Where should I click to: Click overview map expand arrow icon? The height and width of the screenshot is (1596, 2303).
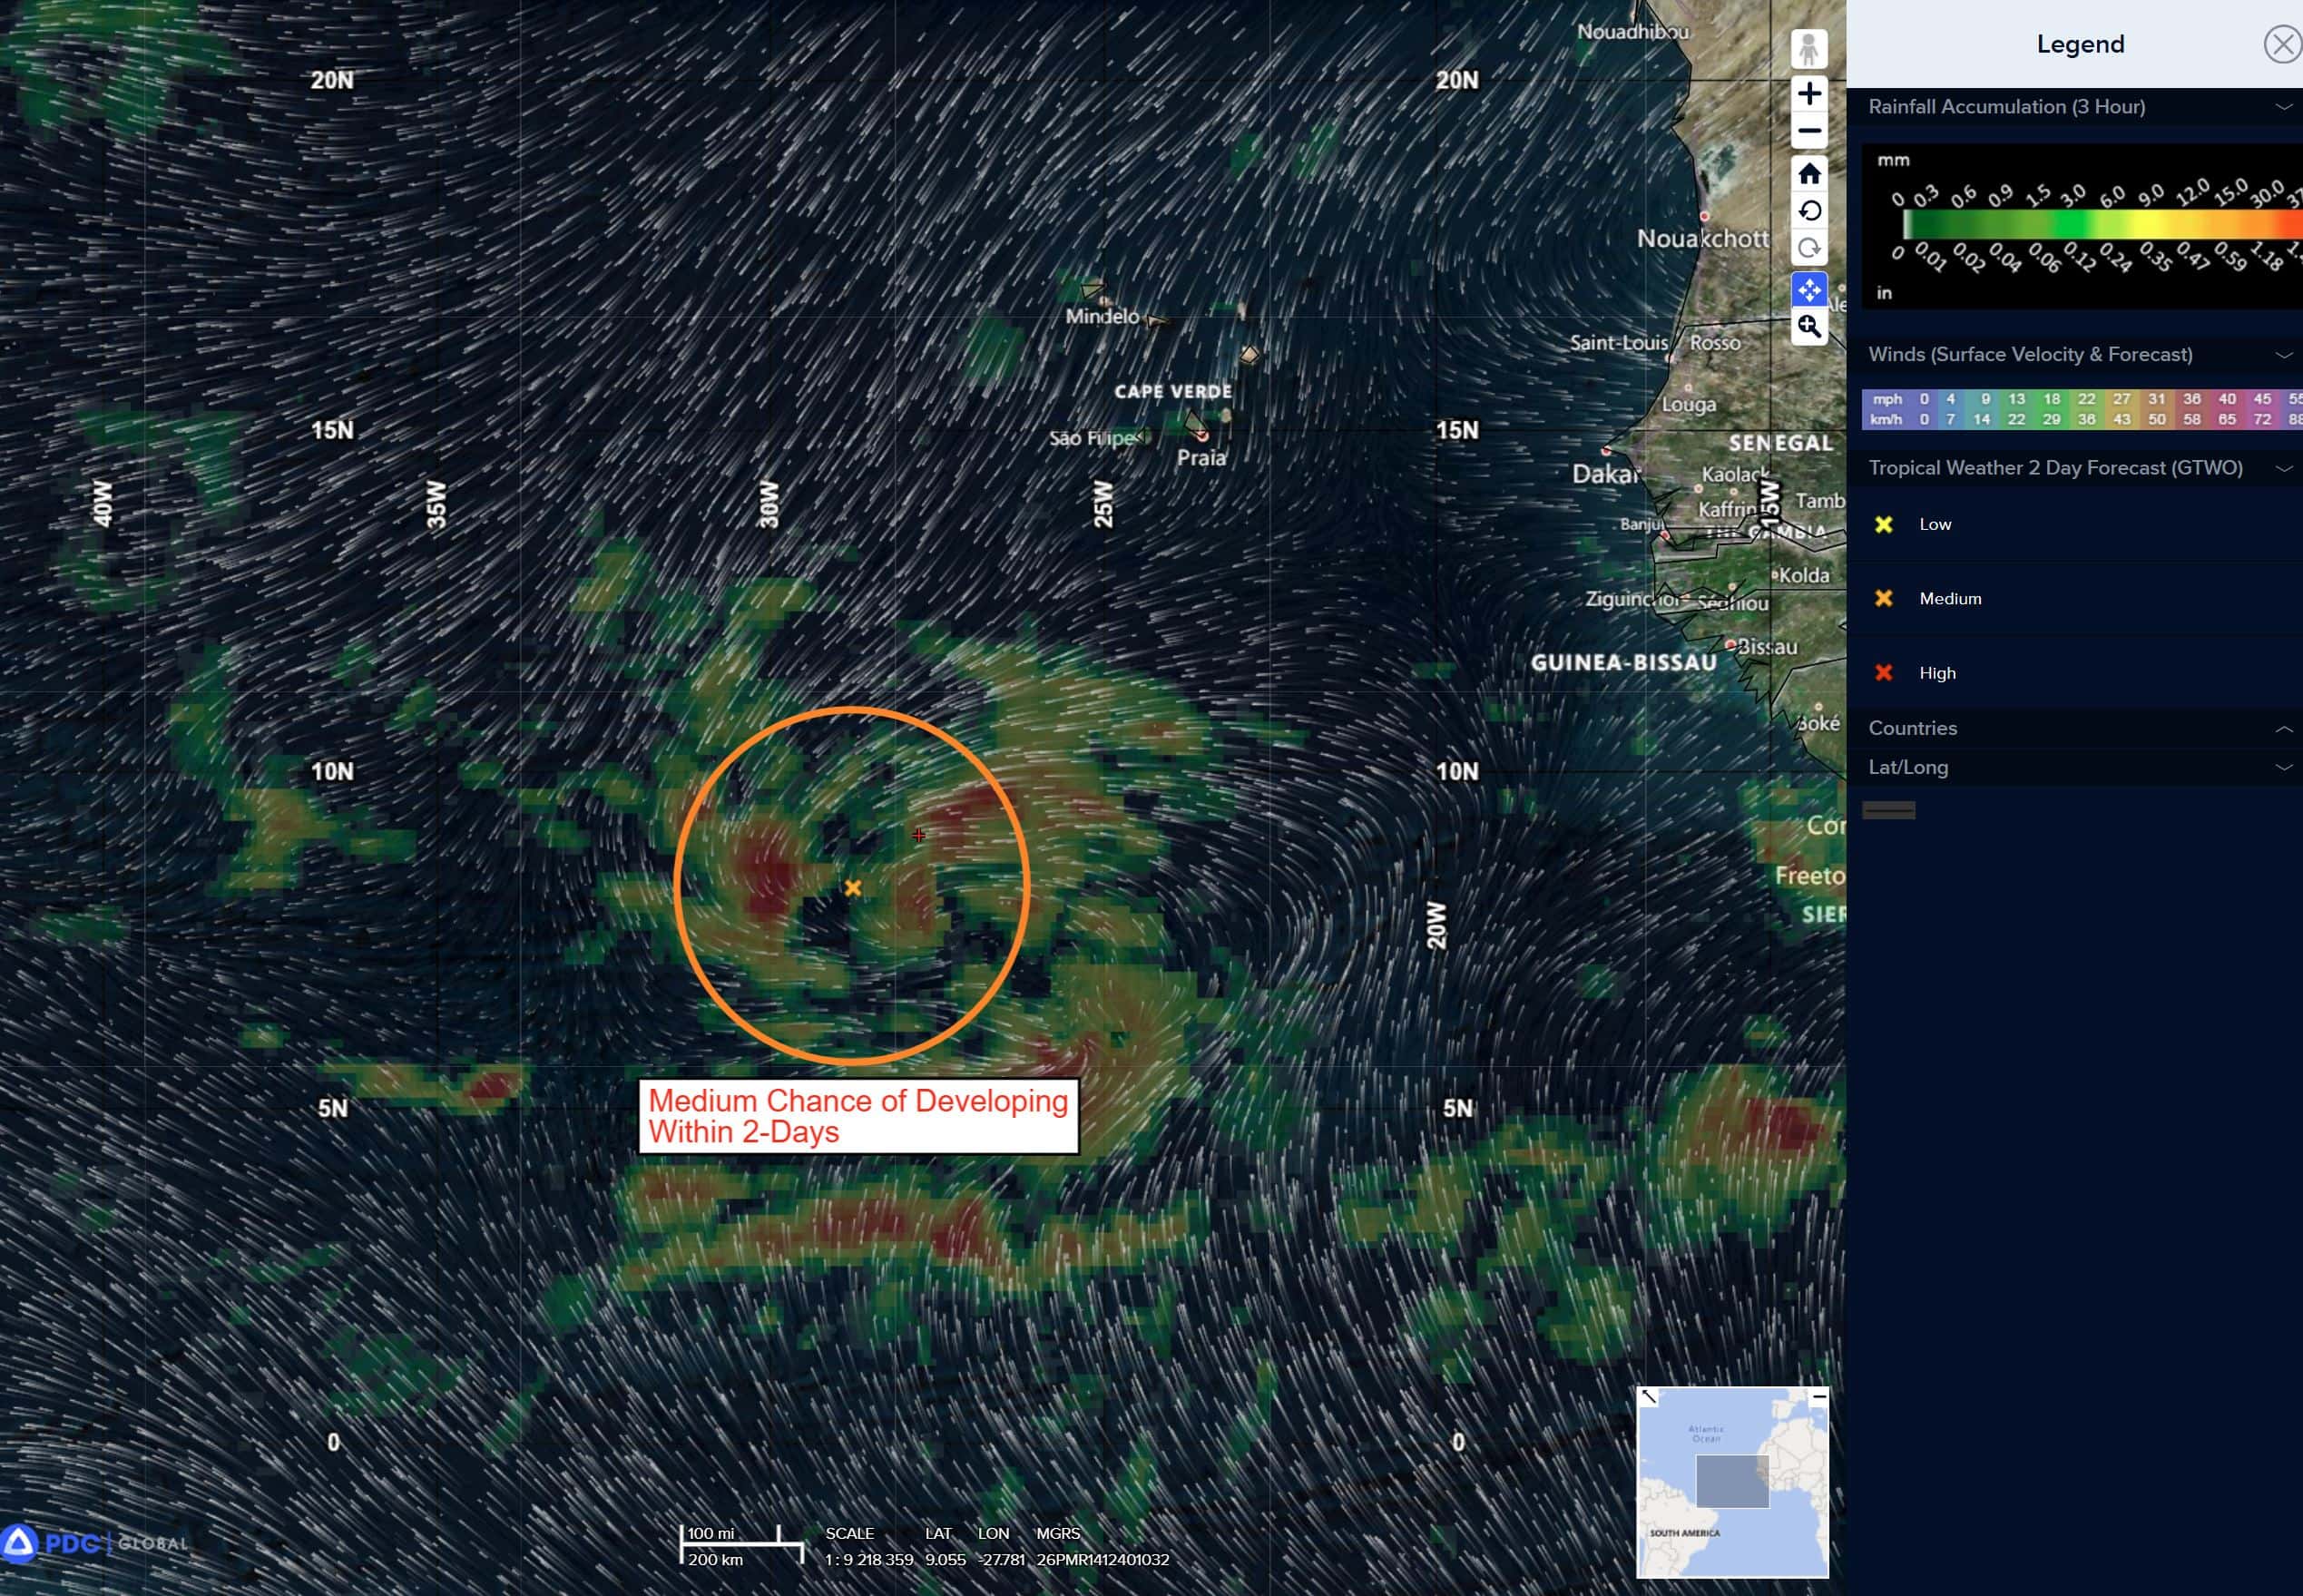1648,1397
